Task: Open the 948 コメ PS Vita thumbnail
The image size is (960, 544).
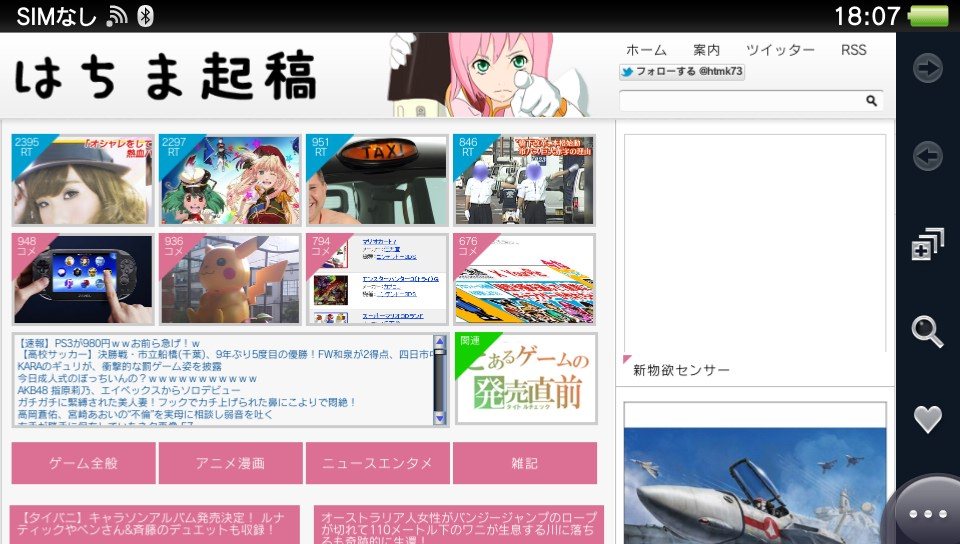Action: (83, 279)
